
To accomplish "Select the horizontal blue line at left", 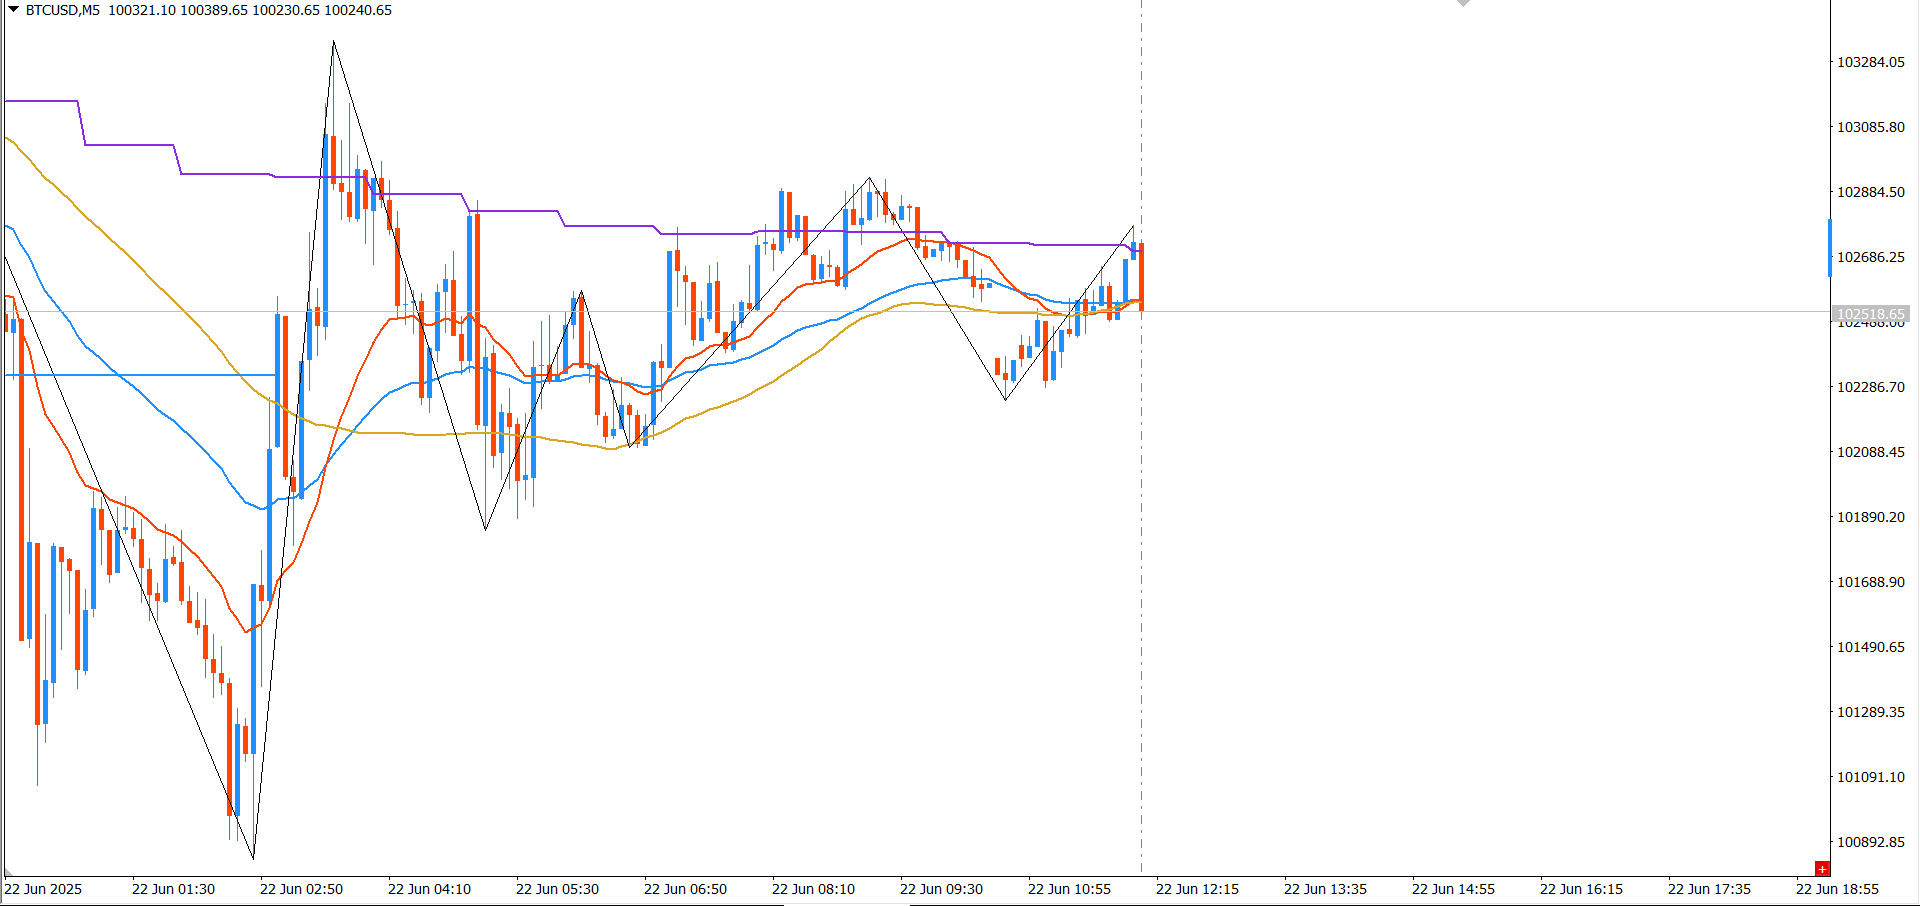I will (x=140, y=375).
